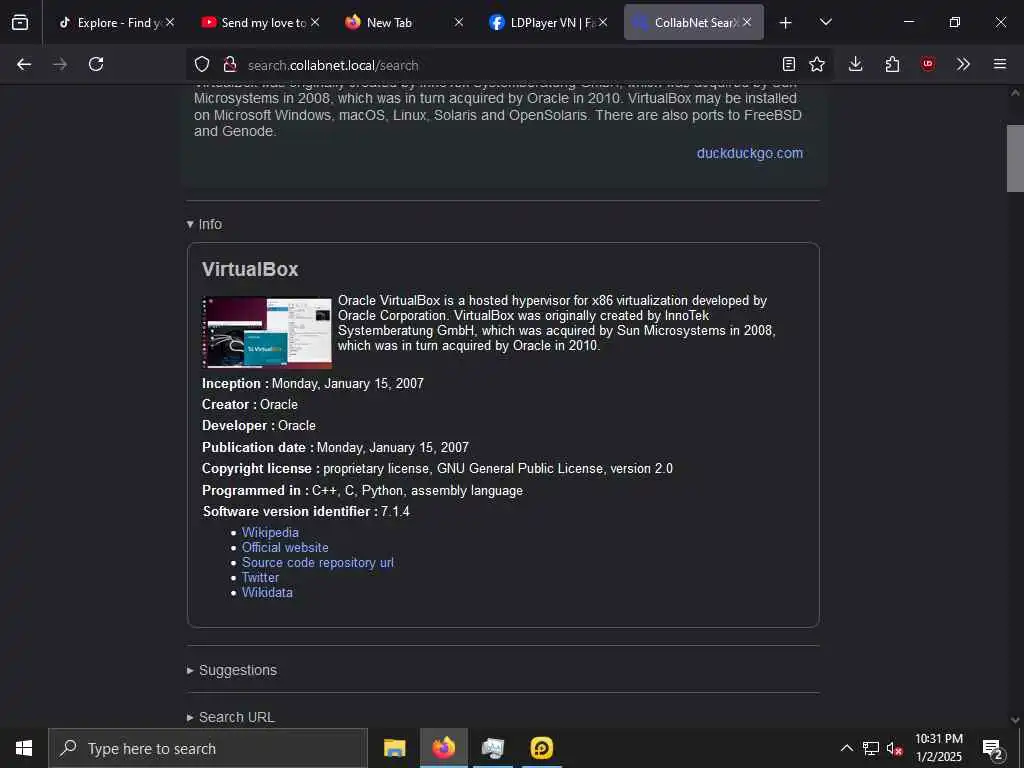Open the Twitter link
The width and height of the screenshot is (1024, 768).
coord(261,577)
